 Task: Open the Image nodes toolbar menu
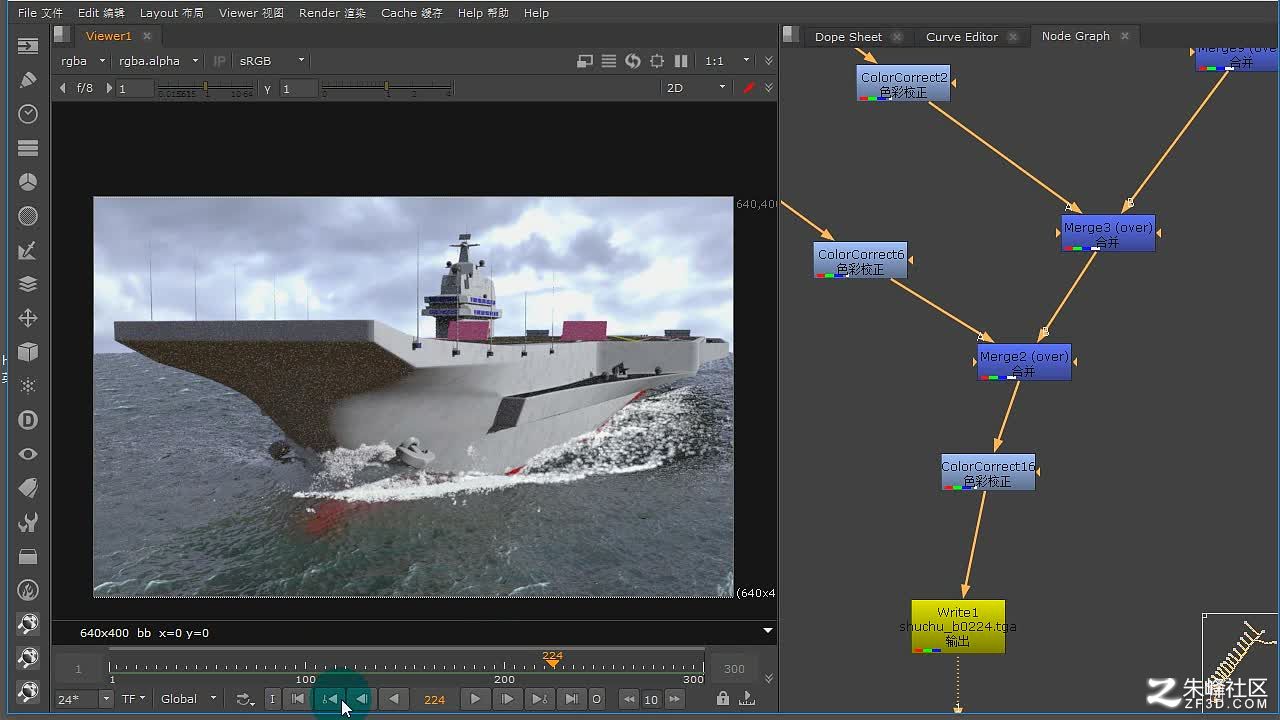click(x=28, y=46)
